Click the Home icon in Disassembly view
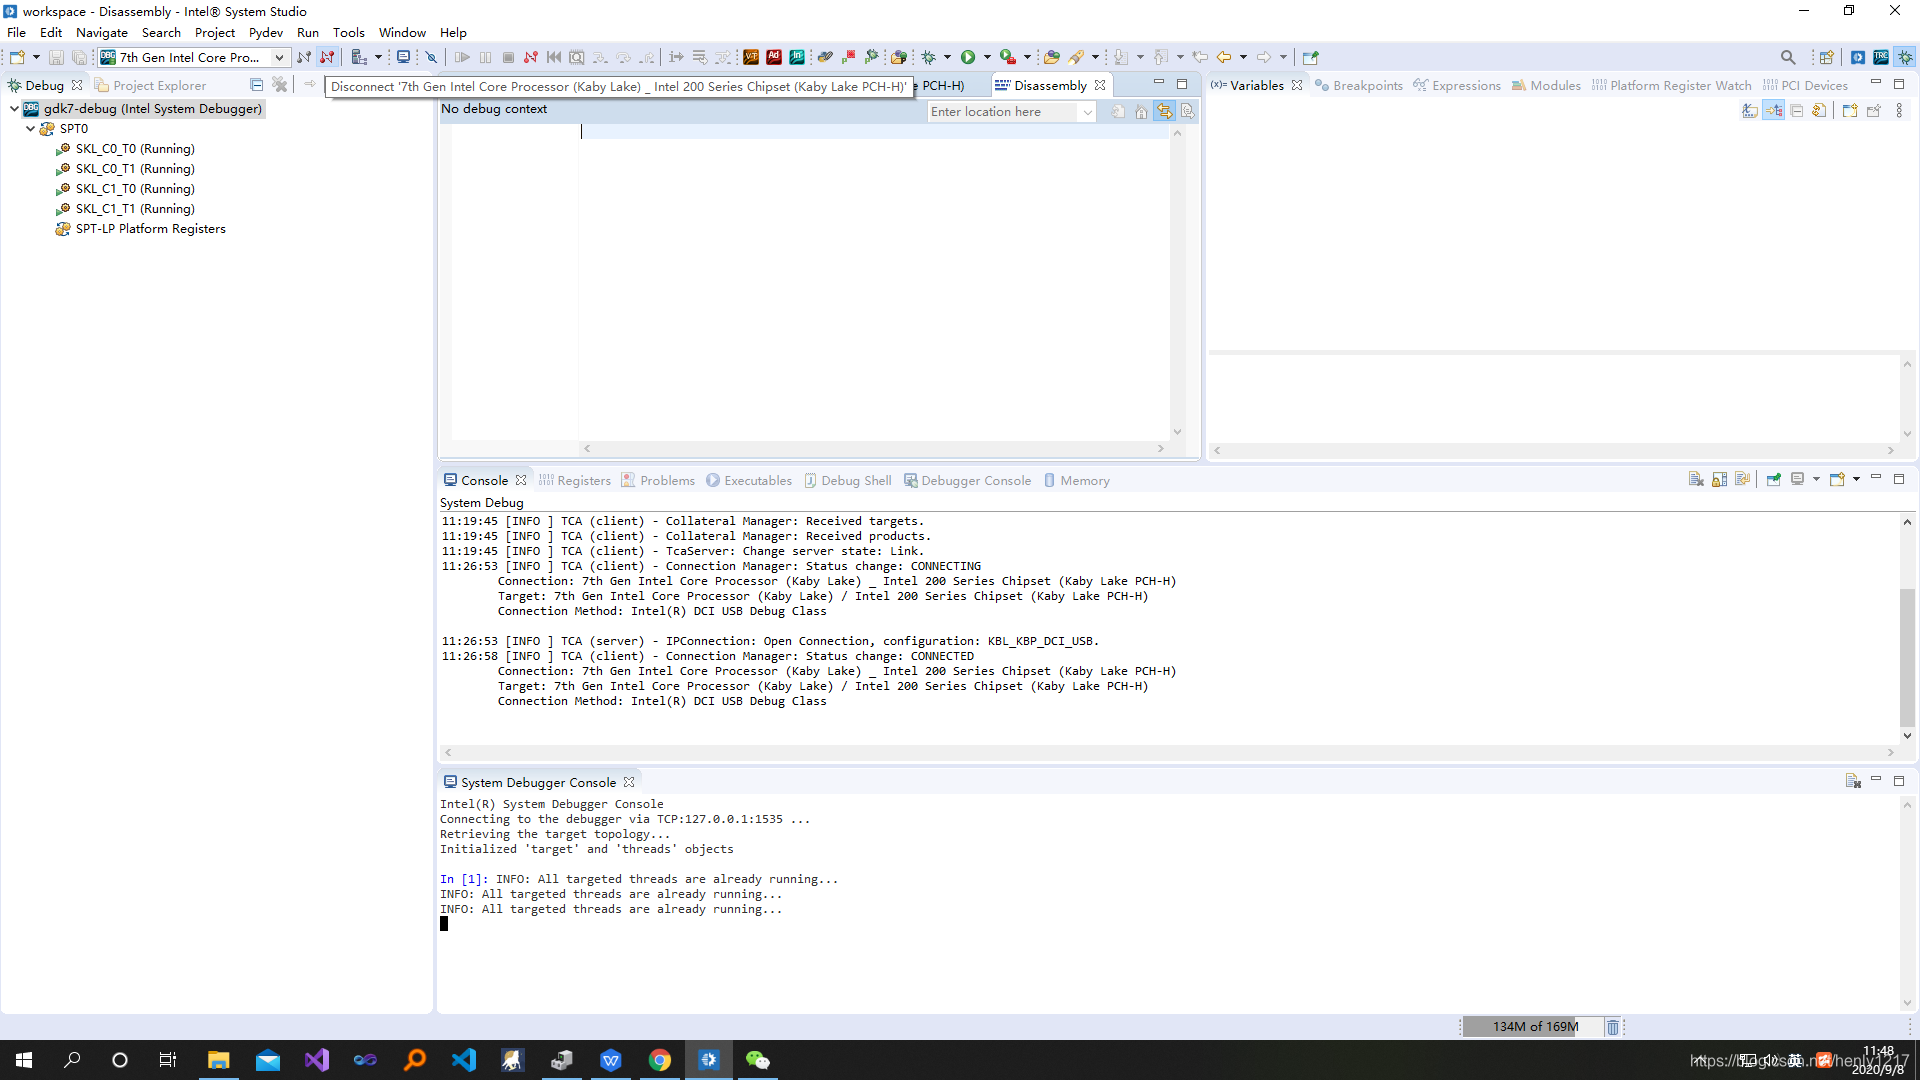Screen dimensions: 1920x1080 pyautogui.click(x=1141, y=112)
